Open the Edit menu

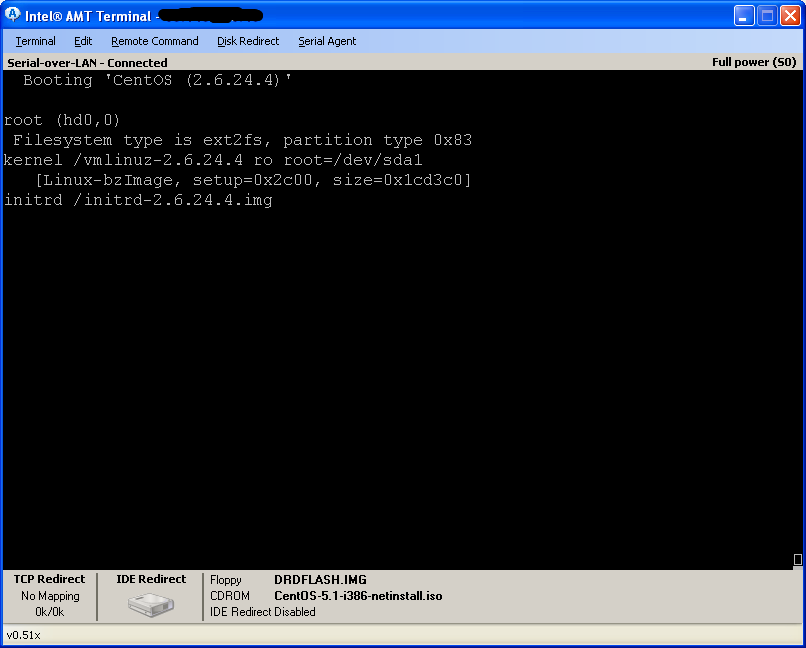coord(83,41)
